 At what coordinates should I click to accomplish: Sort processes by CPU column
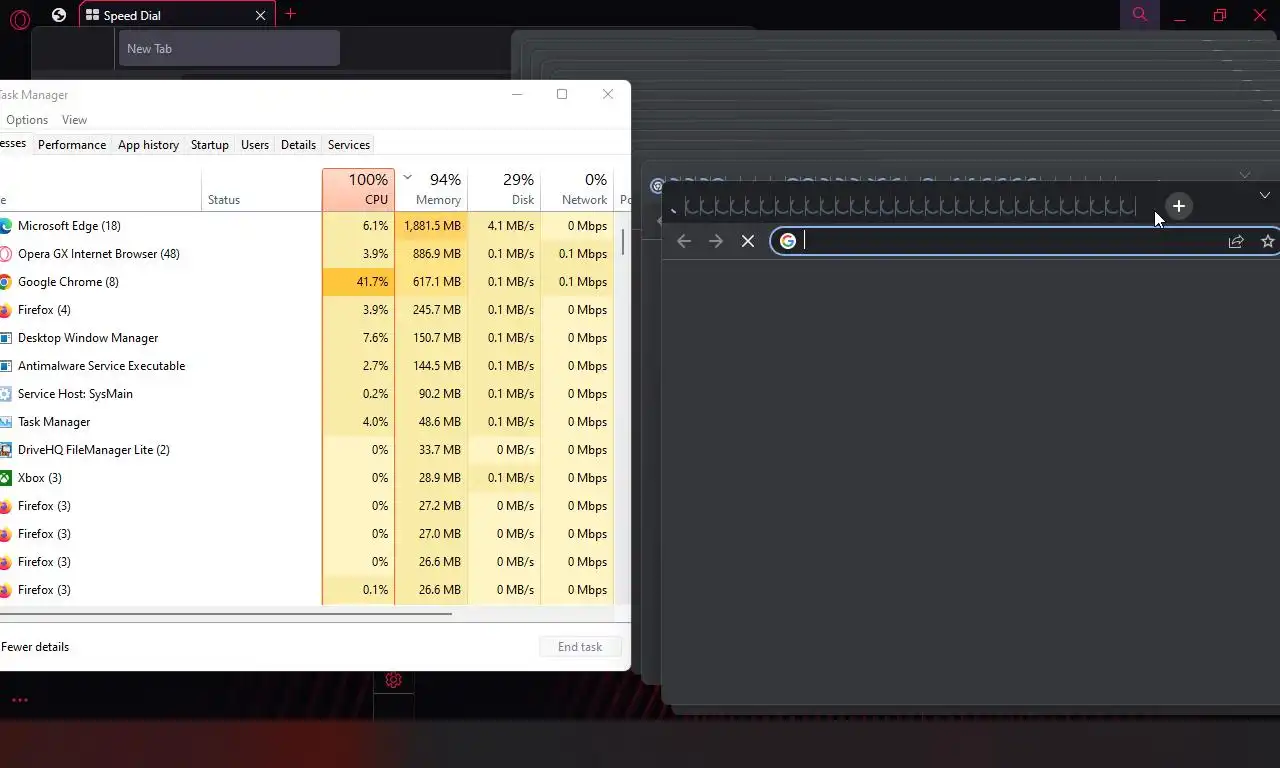[358, 189]
